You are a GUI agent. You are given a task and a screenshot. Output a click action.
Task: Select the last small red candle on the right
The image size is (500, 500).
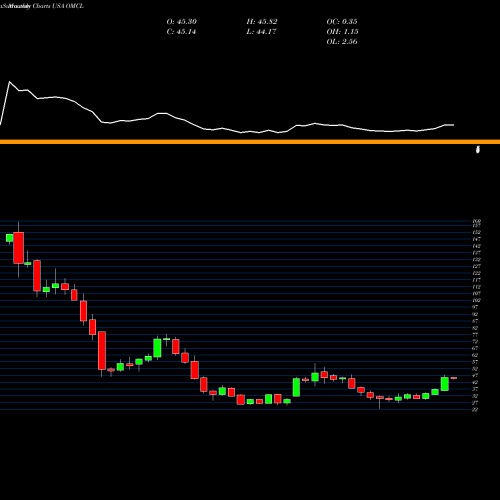click(454, 378)
